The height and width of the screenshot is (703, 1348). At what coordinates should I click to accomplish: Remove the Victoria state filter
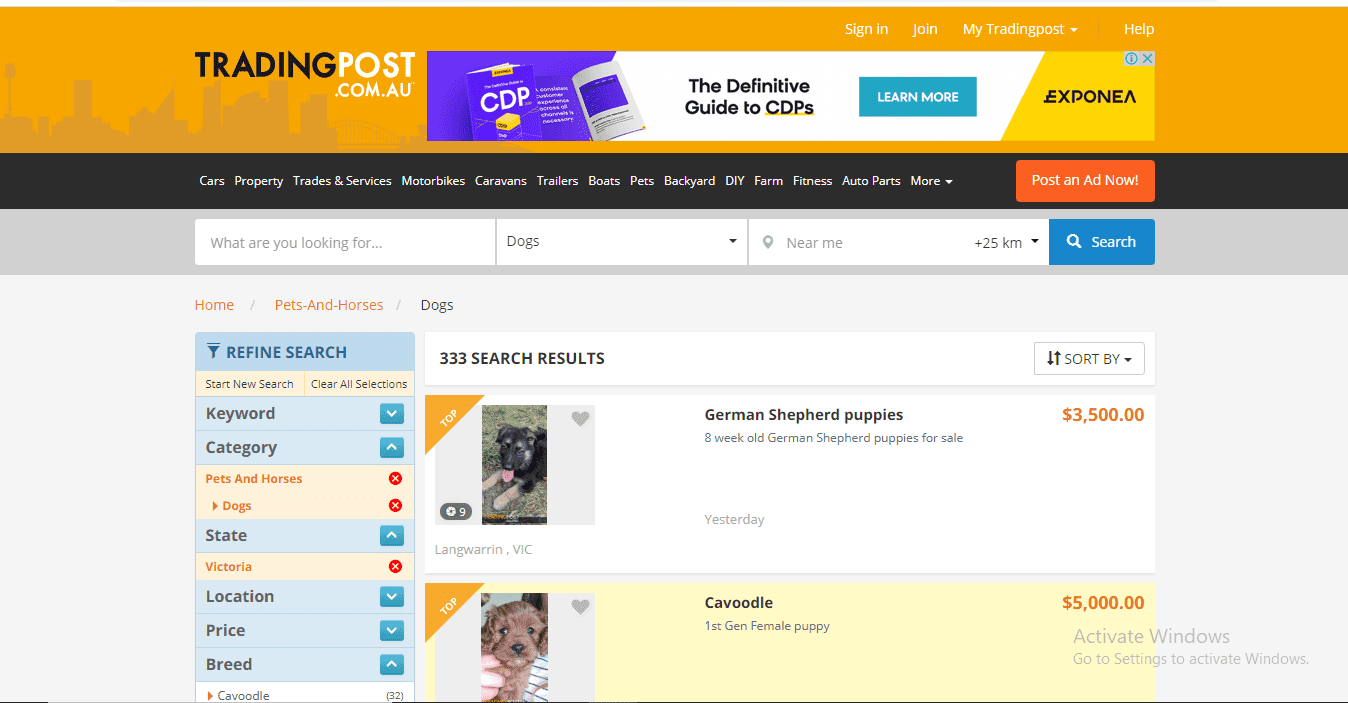pyautogui.click(x=395, y=567)
